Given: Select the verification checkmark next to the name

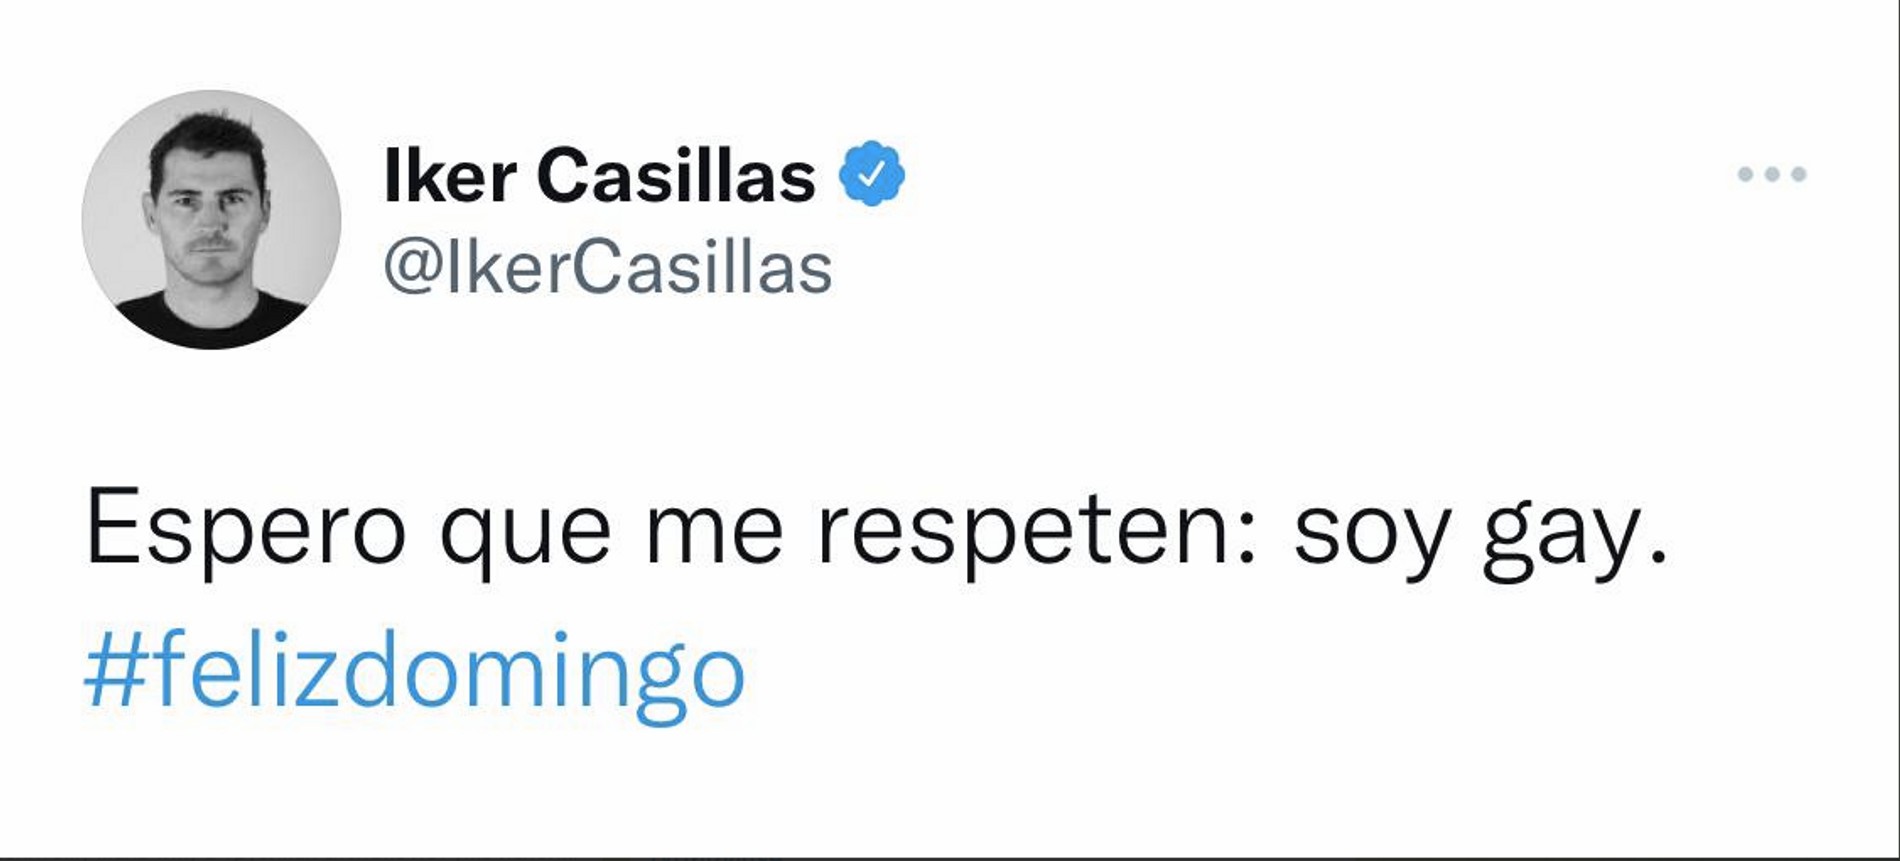Looking at the screenshot, I should [x=871, y=172].
